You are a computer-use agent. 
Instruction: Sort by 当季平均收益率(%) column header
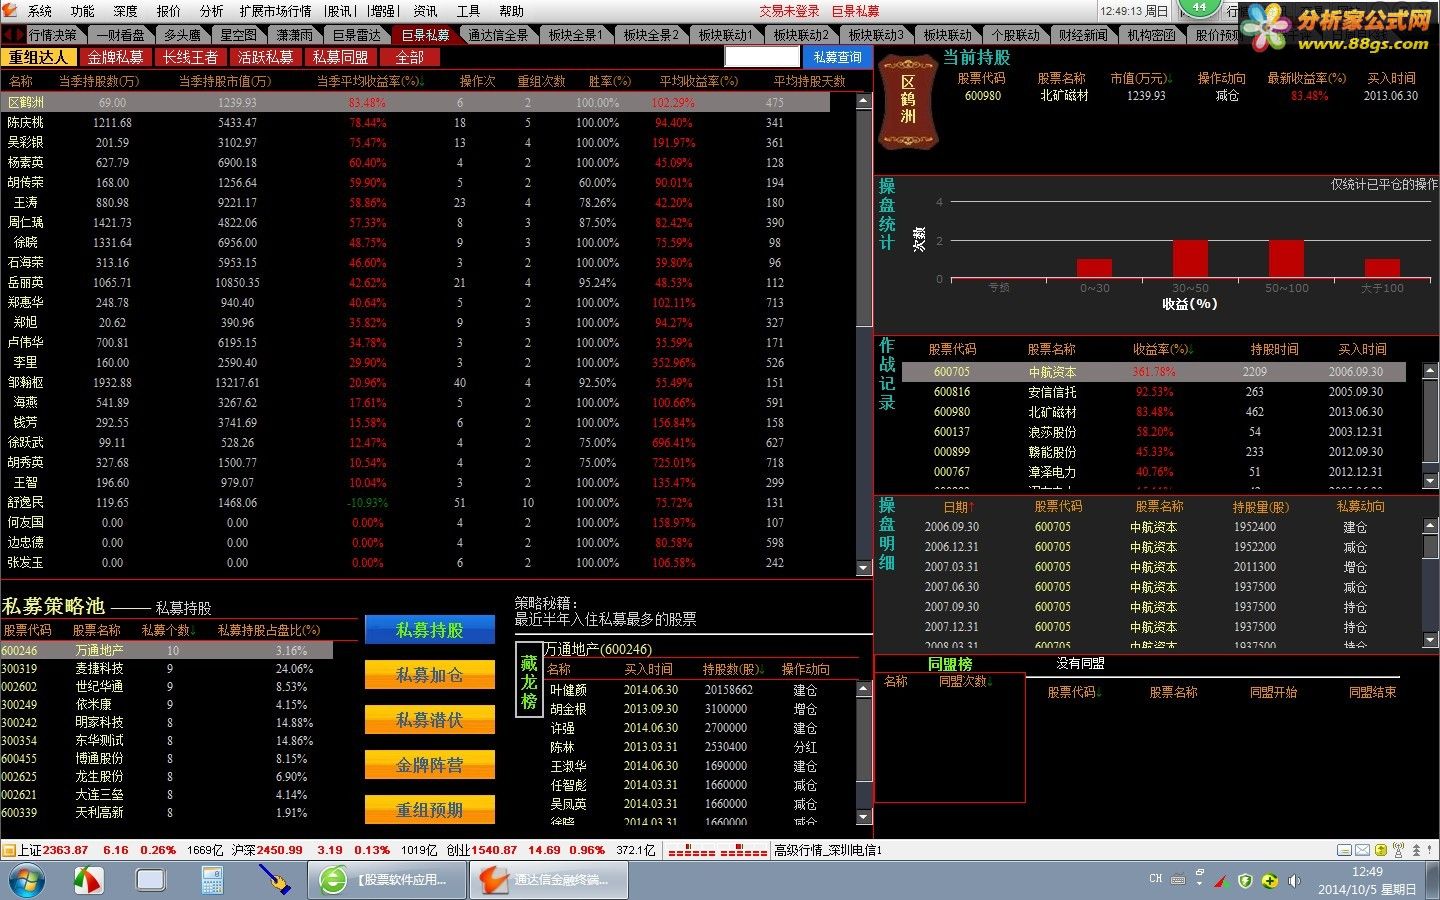pos(370,81)
